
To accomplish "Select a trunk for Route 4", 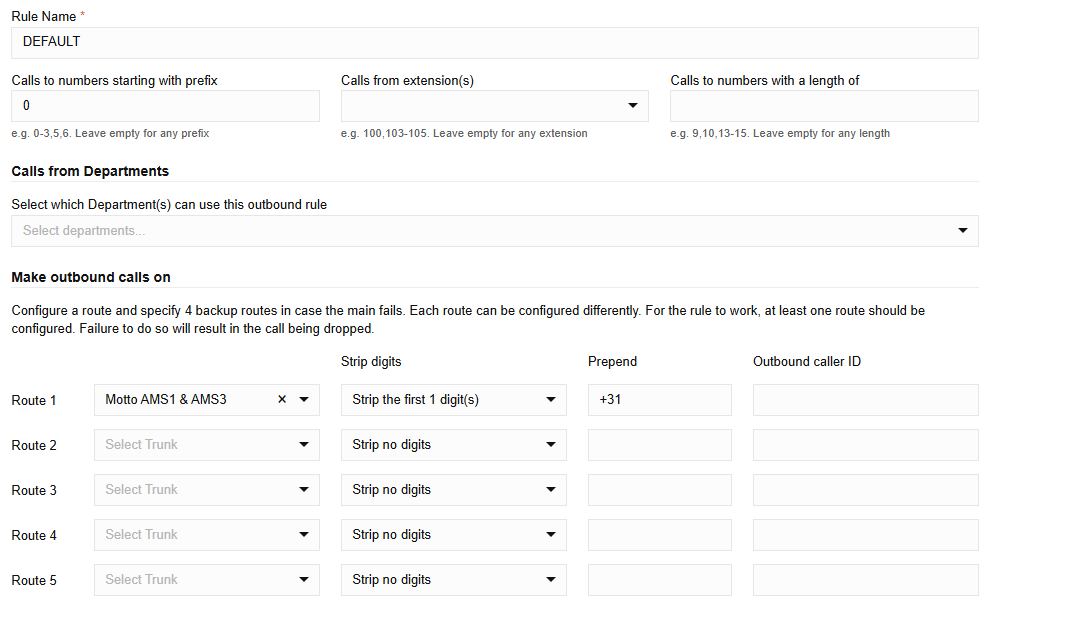I will tap(206, 535).
